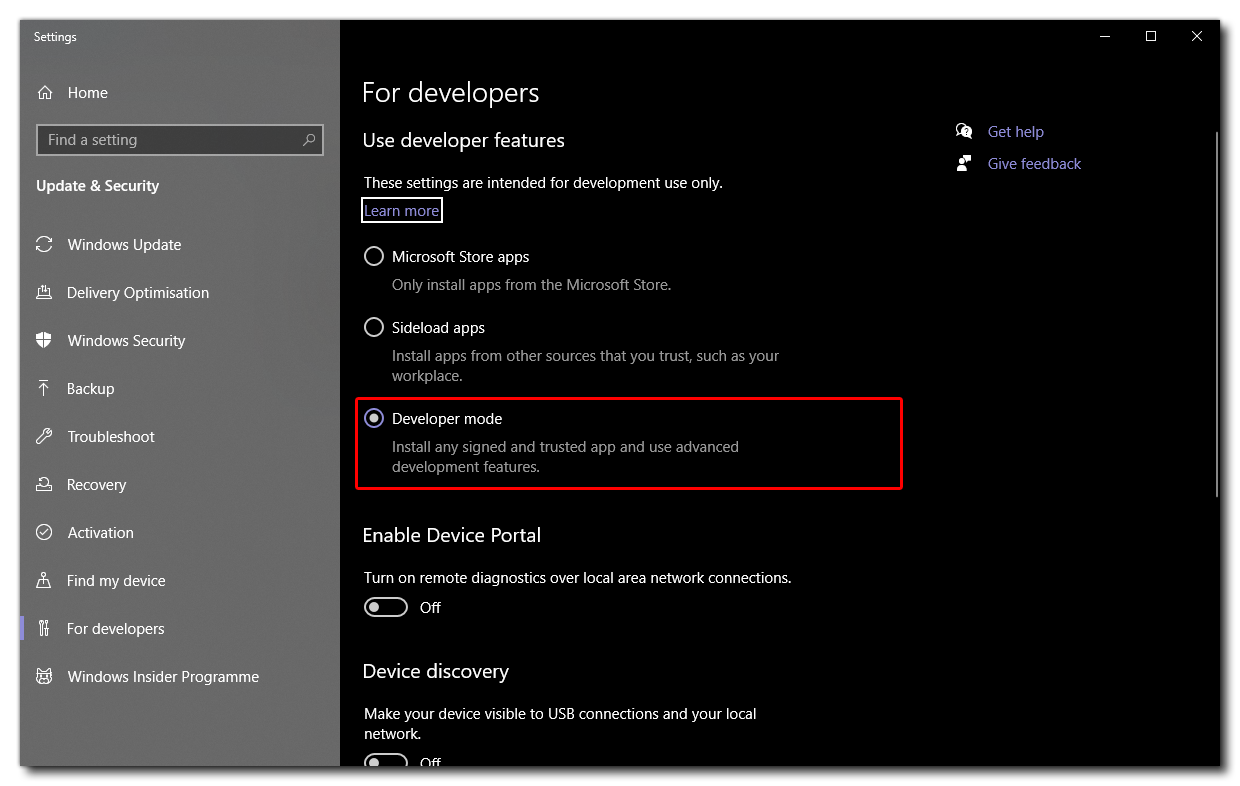Go to Find my device page
The image size is (1240, 786).
click(116, 581)
